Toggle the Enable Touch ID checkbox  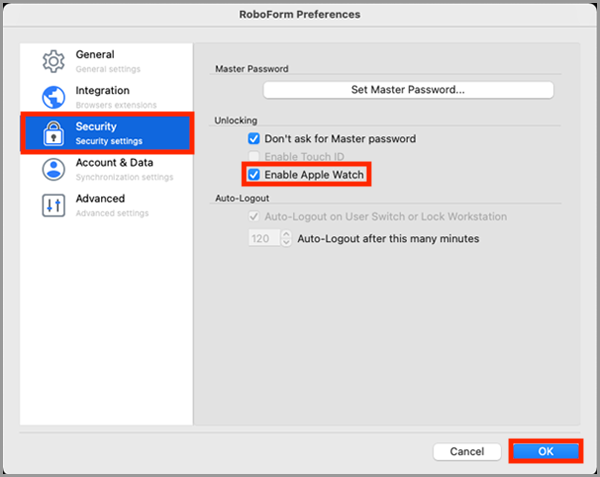254,156
